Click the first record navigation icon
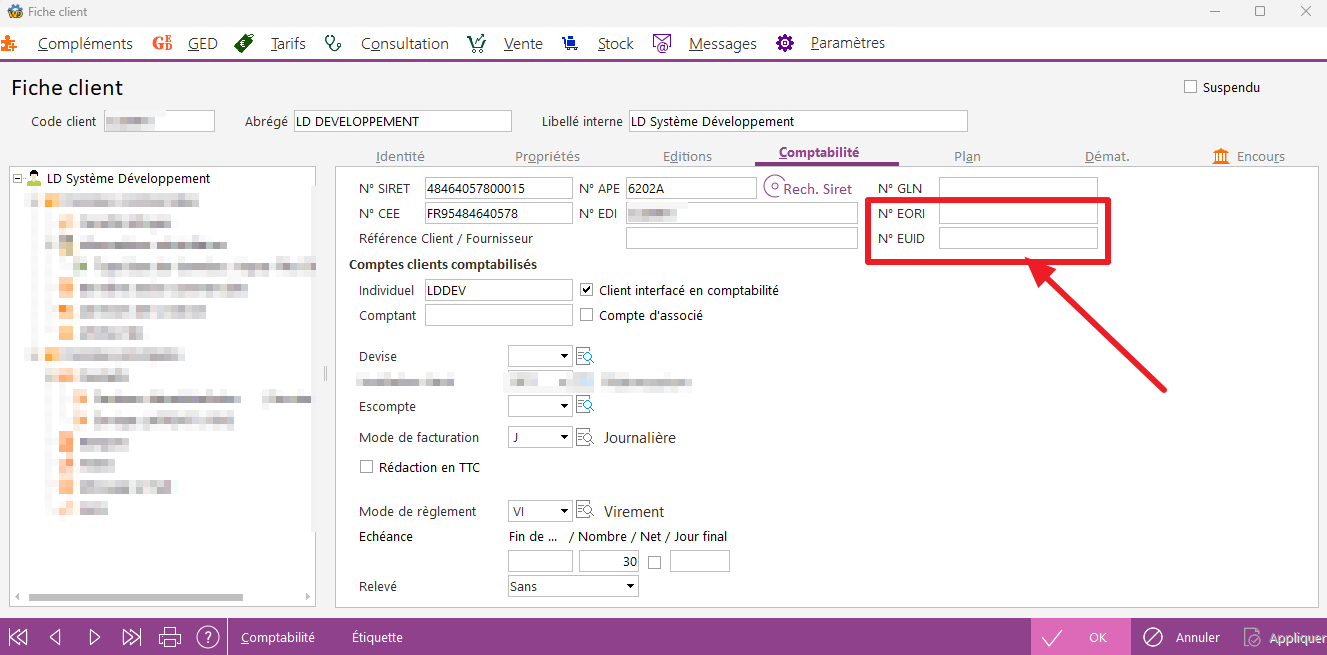Image resolution: width=1327 pixels, height=655 pixels. pos(18,637)
